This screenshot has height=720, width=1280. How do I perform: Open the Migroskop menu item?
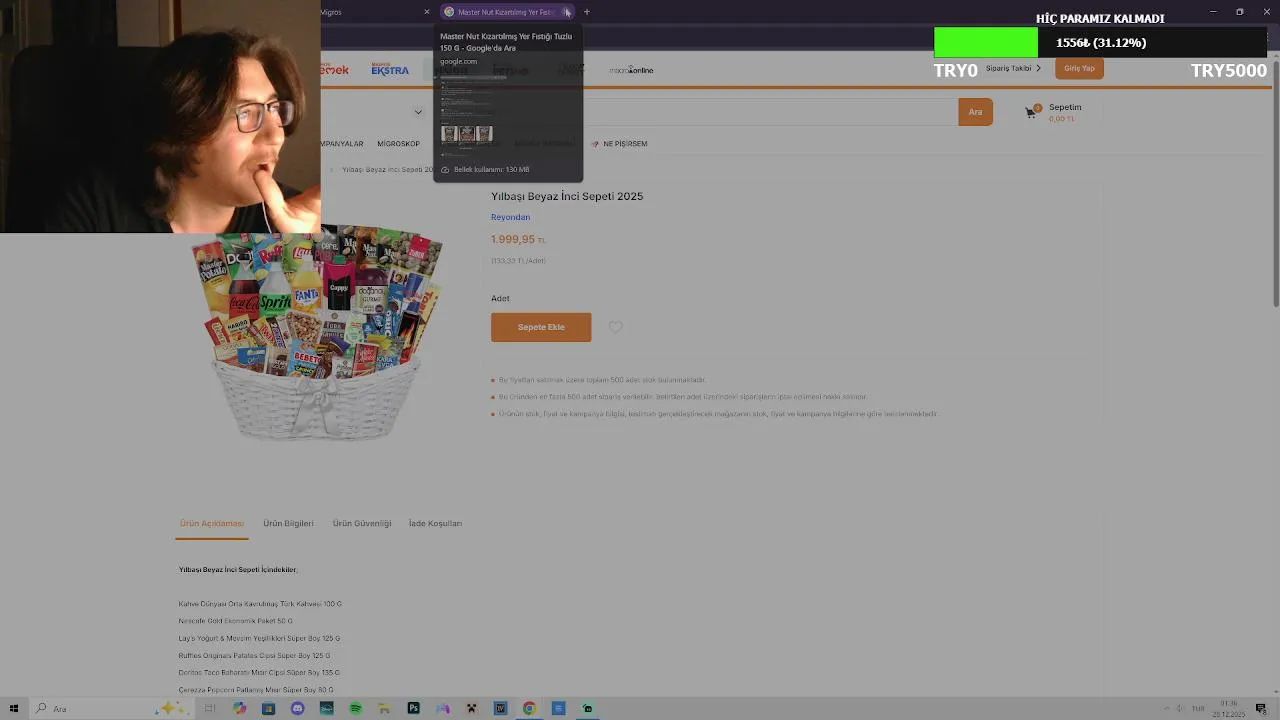pyautogui.click(x=398, y=144)
